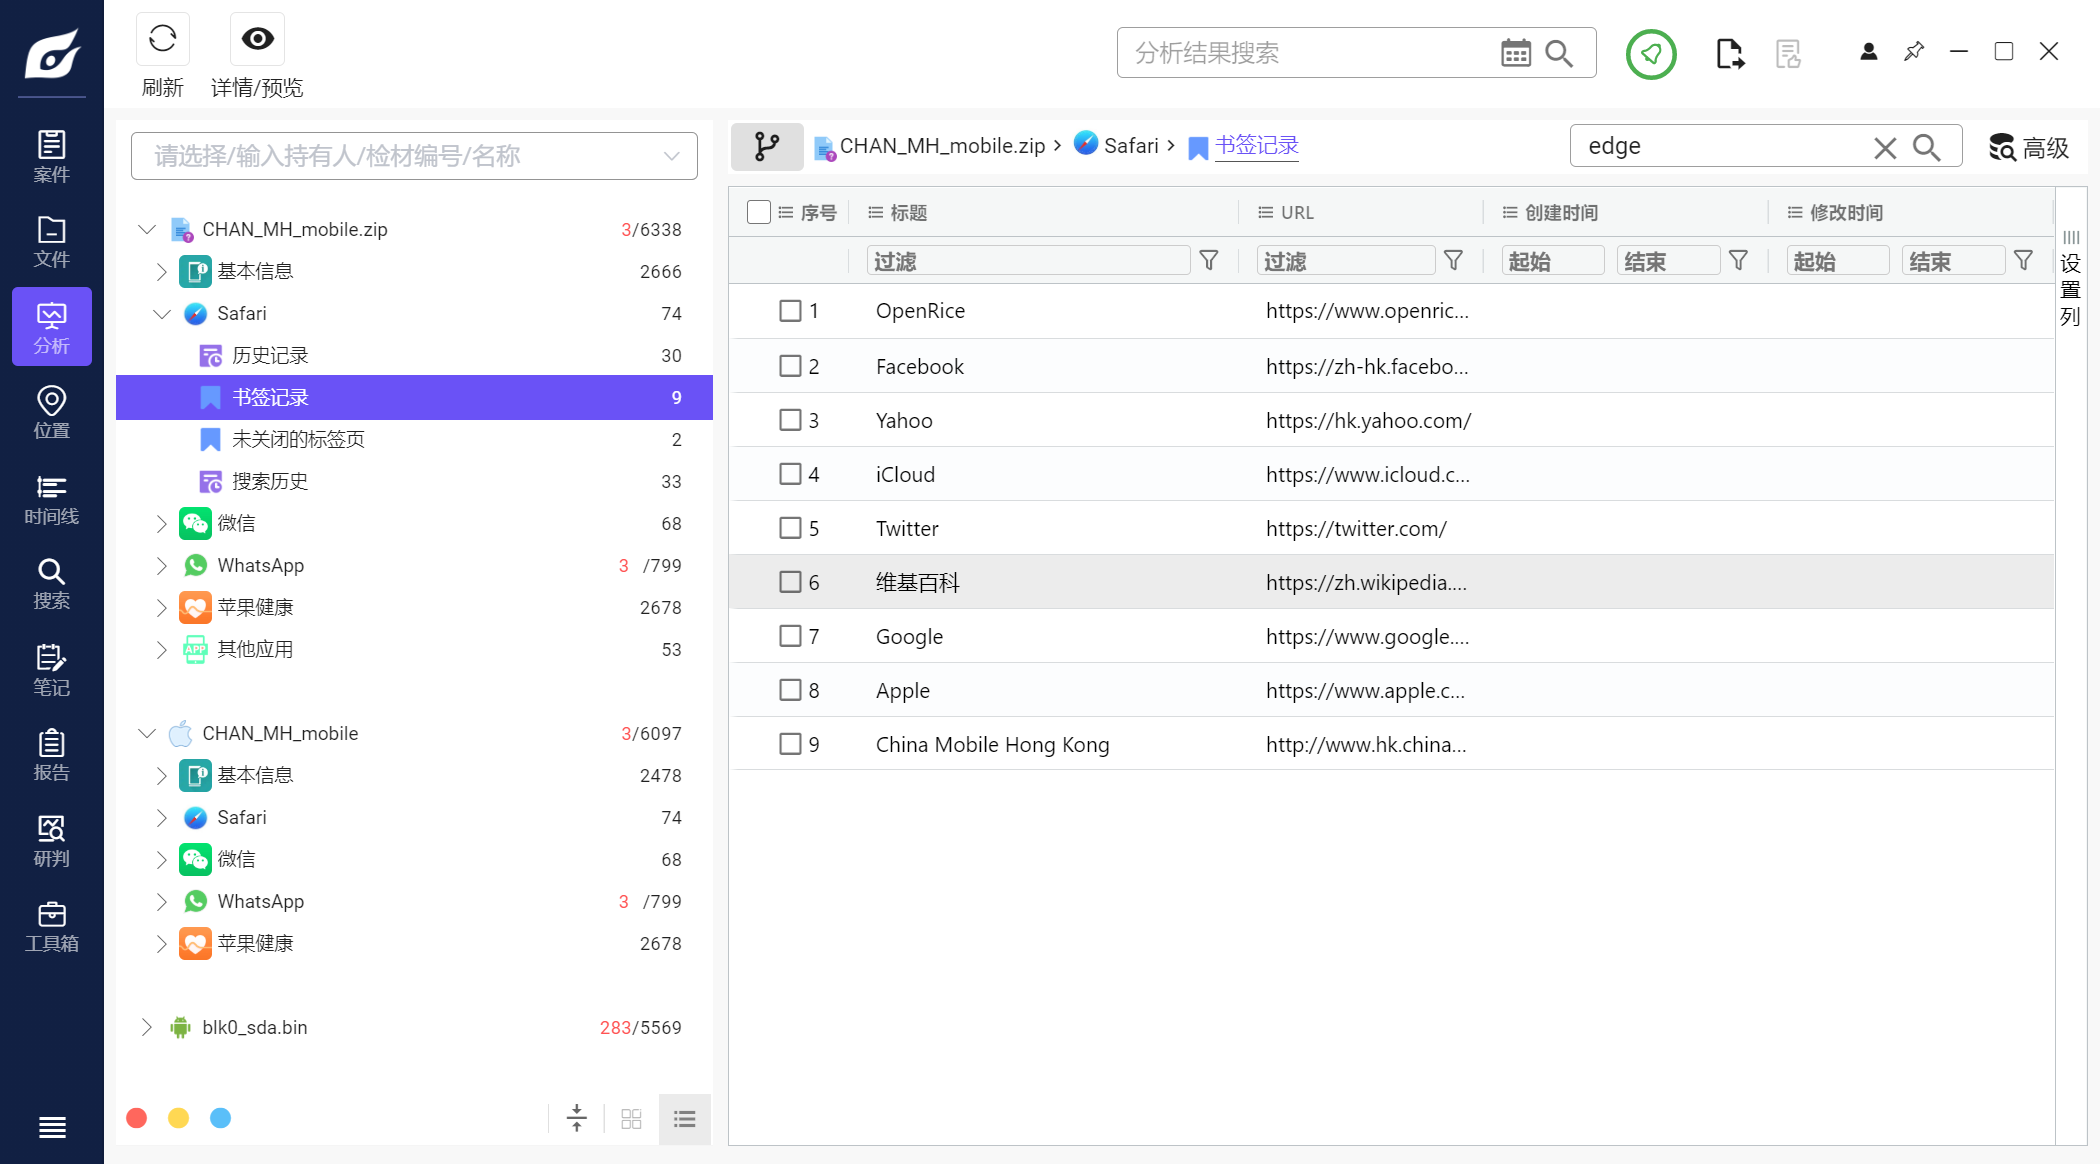Viewport: 2100px width, 1164px height.
Task: Switch to the Search section in the sidebar
Action: [51, 584]
